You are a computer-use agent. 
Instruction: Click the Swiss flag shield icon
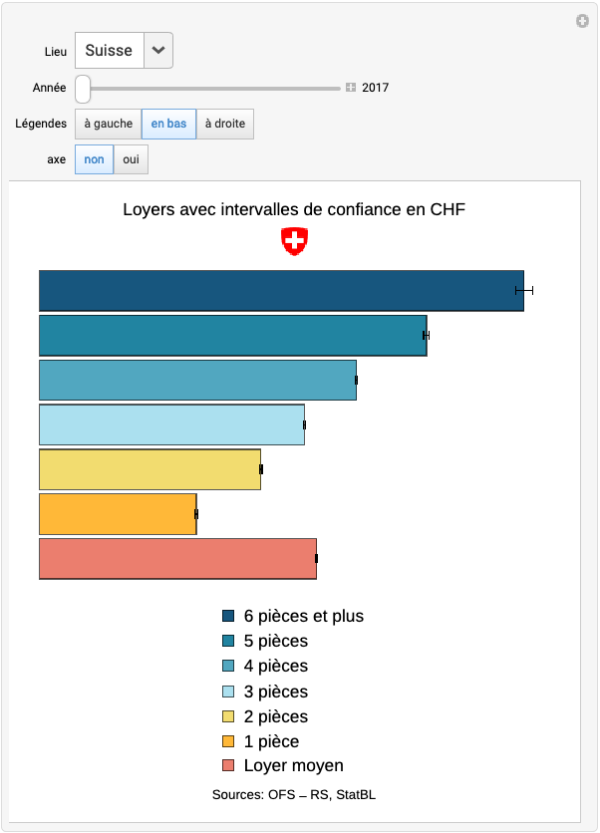coord(294,241)
